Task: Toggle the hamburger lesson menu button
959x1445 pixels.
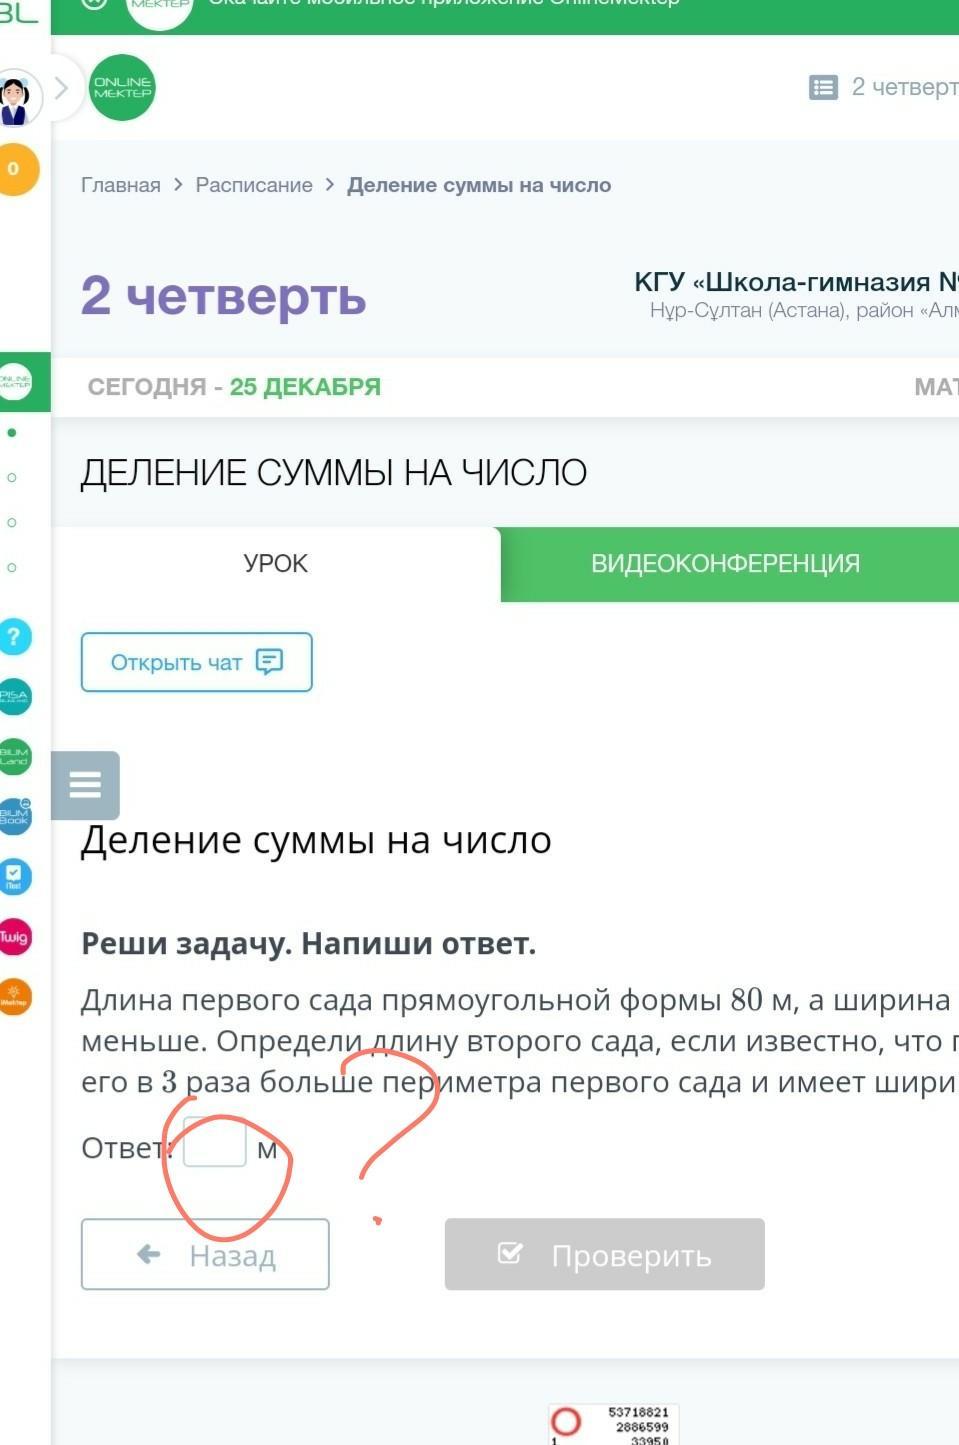Action: 85,785
